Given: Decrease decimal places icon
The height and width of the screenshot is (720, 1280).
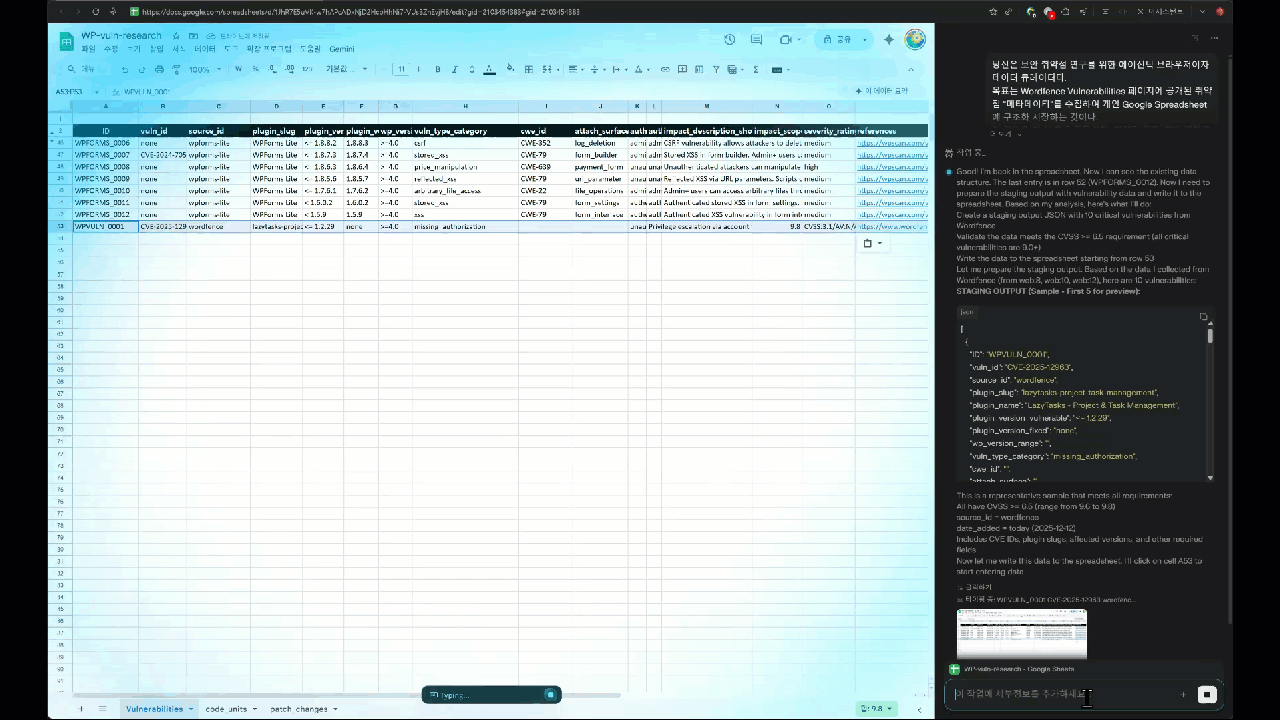Looking at the screenshot, I should pos(272,69).
